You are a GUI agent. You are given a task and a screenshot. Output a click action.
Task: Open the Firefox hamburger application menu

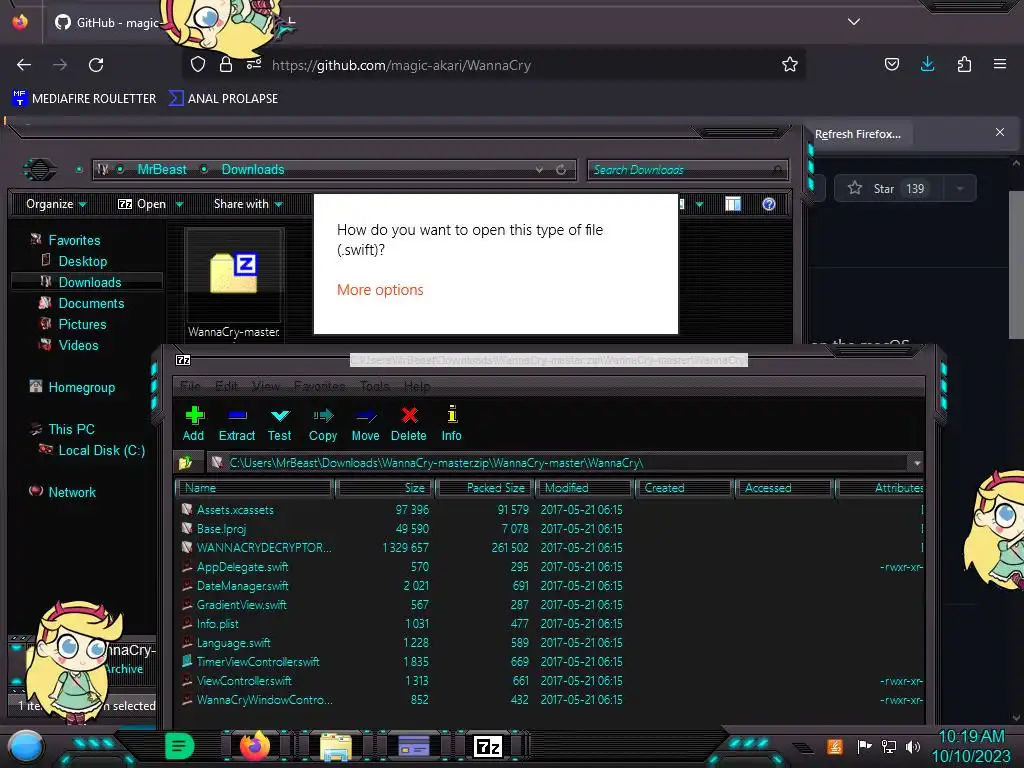[1000, 64]
